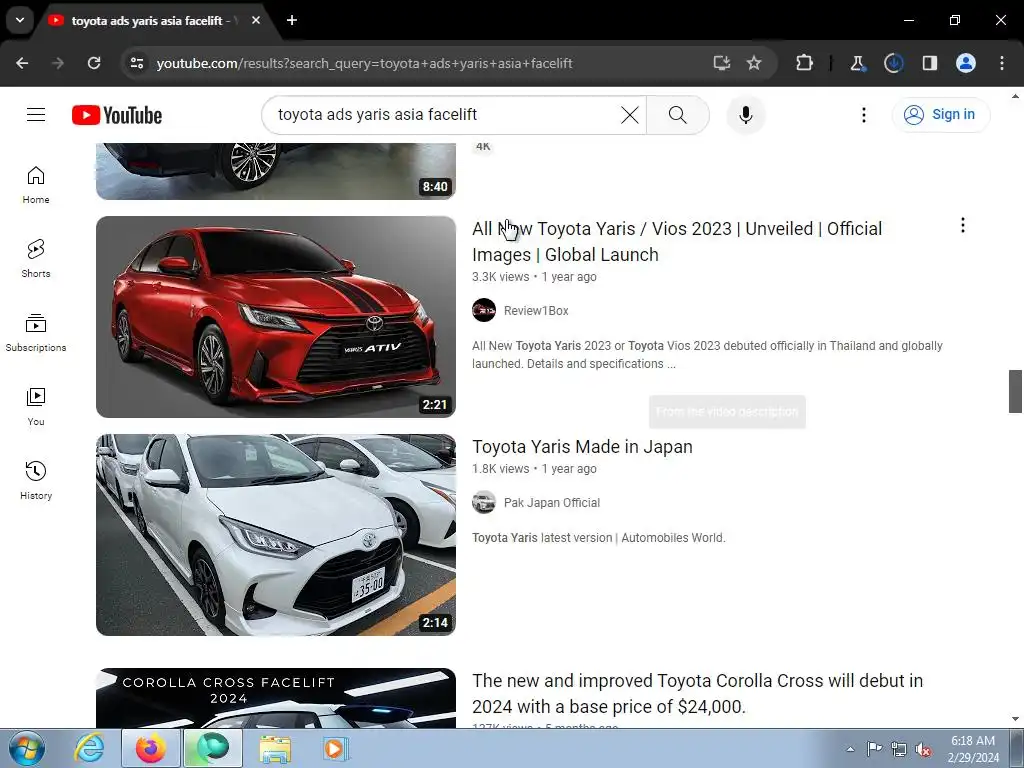Play the red Yaris ATIV thumbnail

(x=276, y=317)
